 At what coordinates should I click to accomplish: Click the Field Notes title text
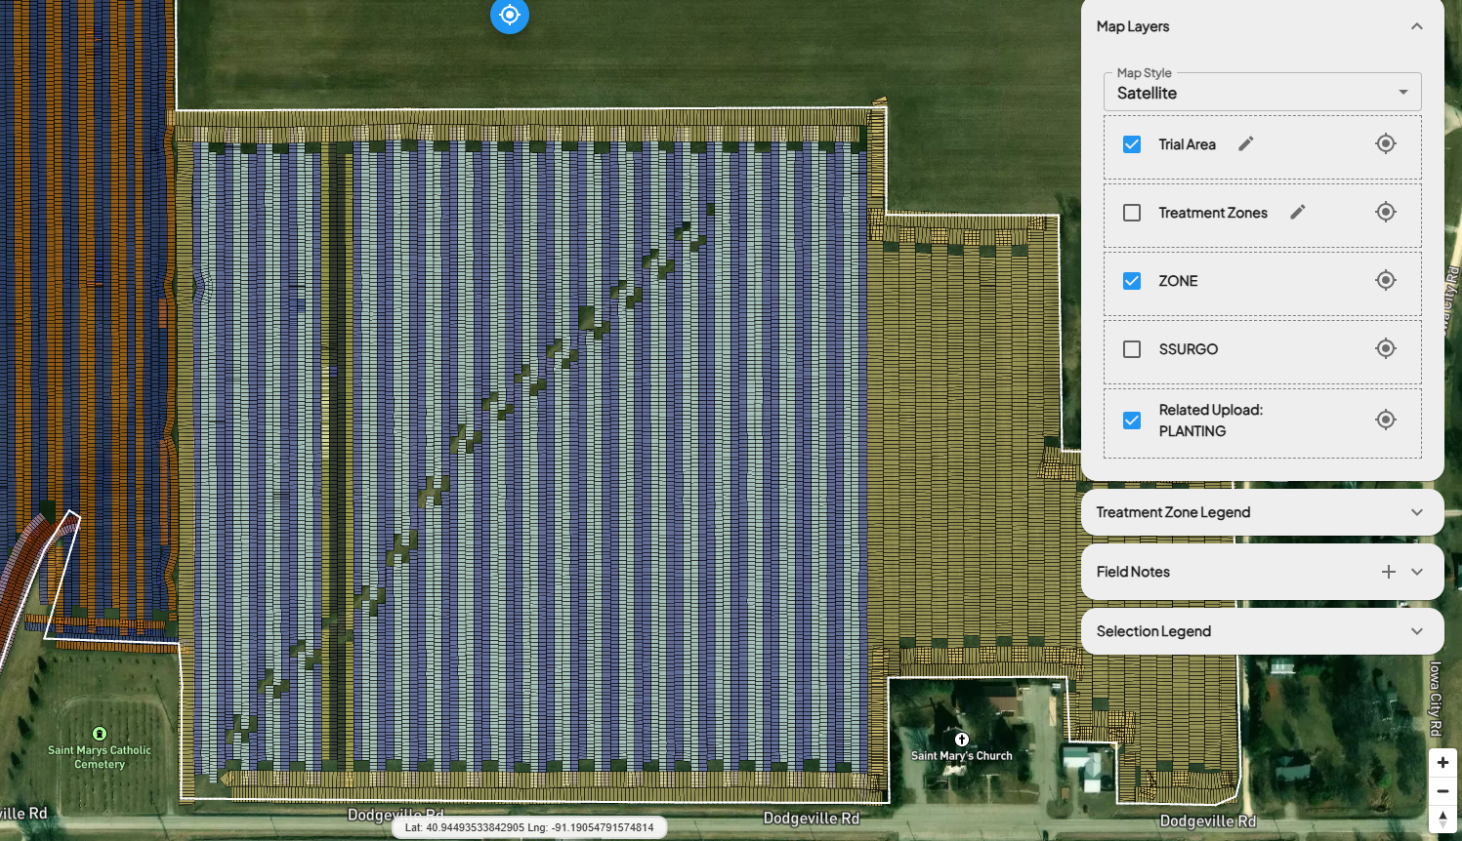(1133, 572)
